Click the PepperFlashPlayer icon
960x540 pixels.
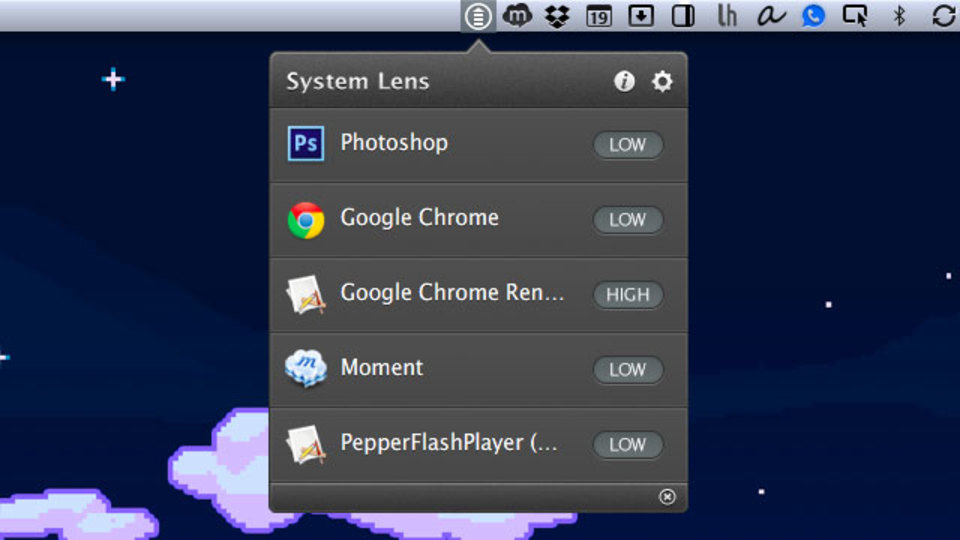coord(306,444)
